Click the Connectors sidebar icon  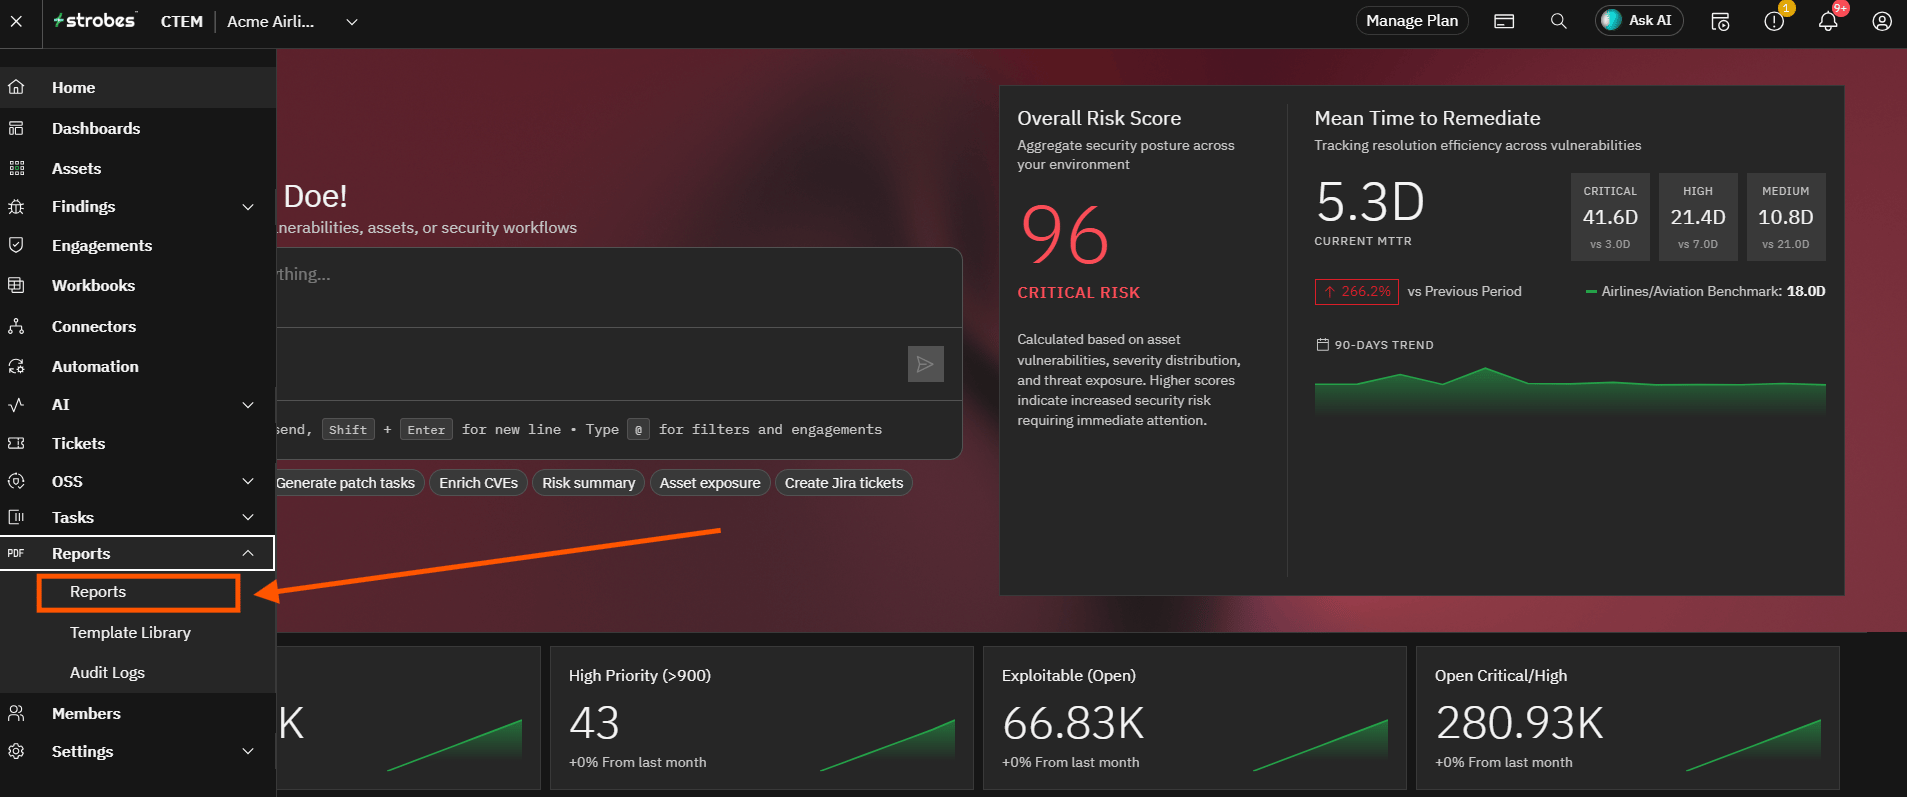[x=16, y=326]
